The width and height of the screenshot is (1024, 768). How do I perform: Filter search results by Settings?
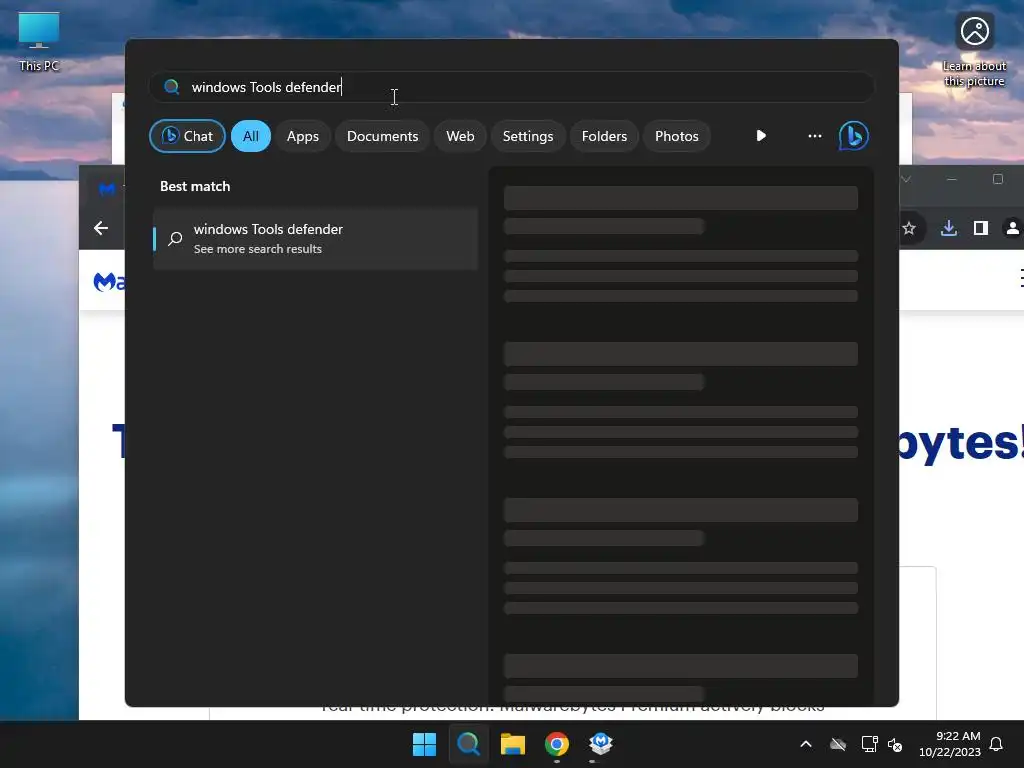click(528, 136)
